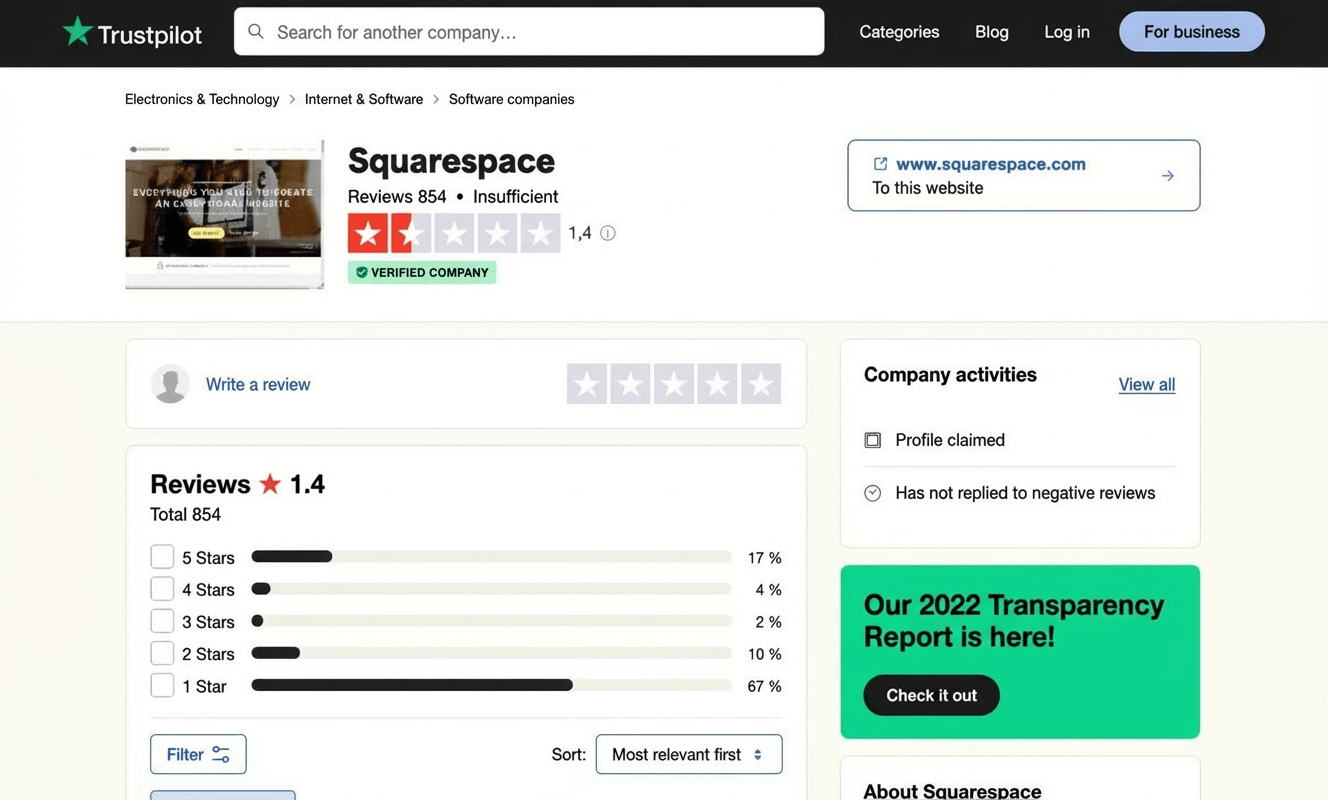Click the Has not replied to negative reviews icon
The width and height of the screenshot is (1328, 800).
(x=872, y=492)
